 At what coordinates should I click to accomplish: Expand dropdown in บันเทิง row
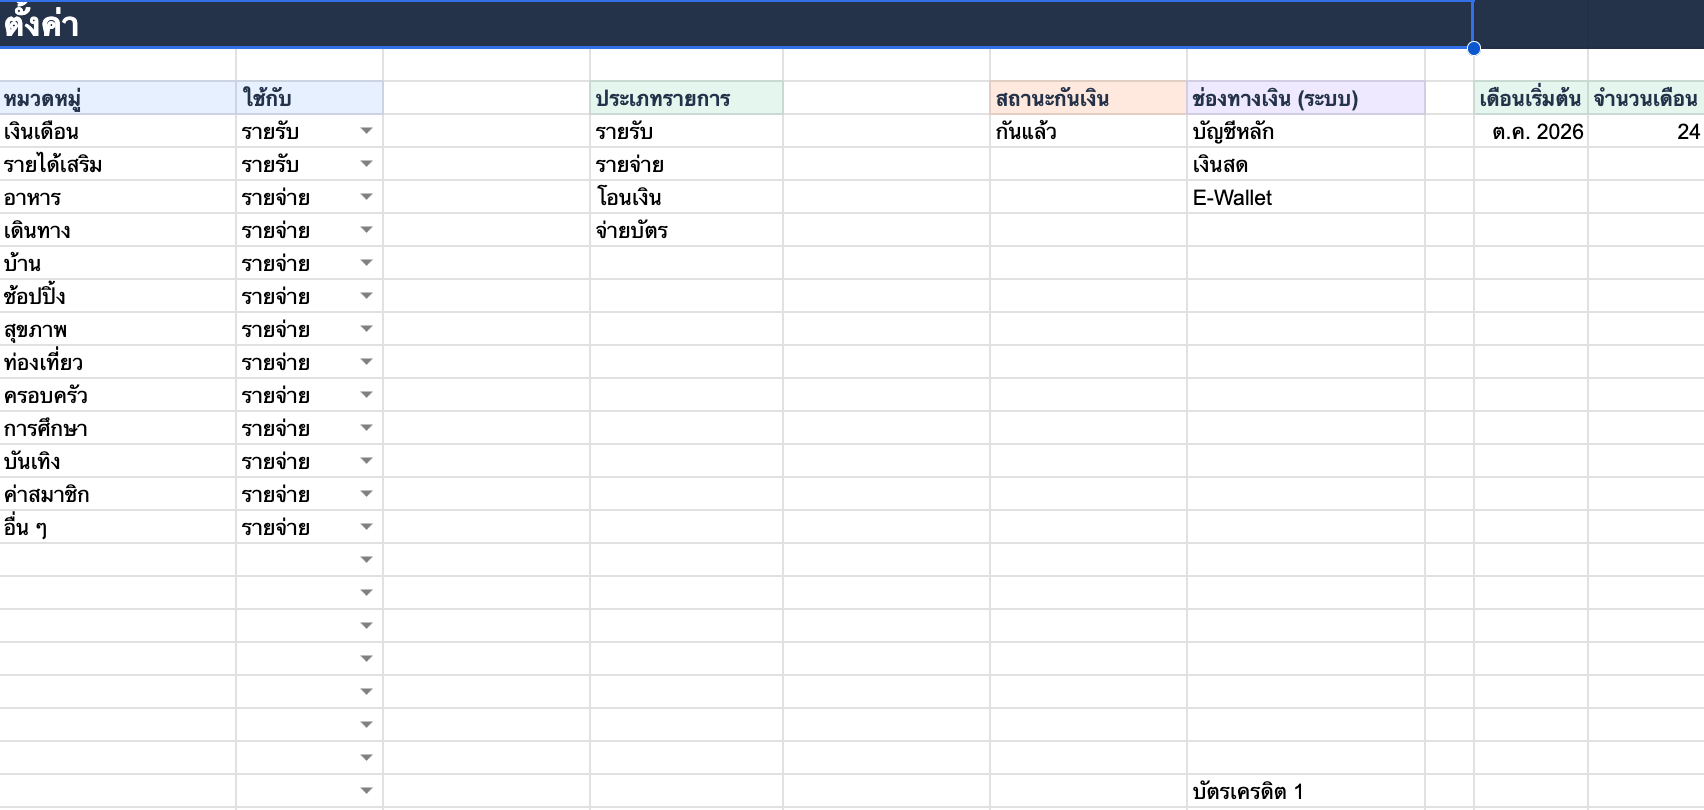366,461
